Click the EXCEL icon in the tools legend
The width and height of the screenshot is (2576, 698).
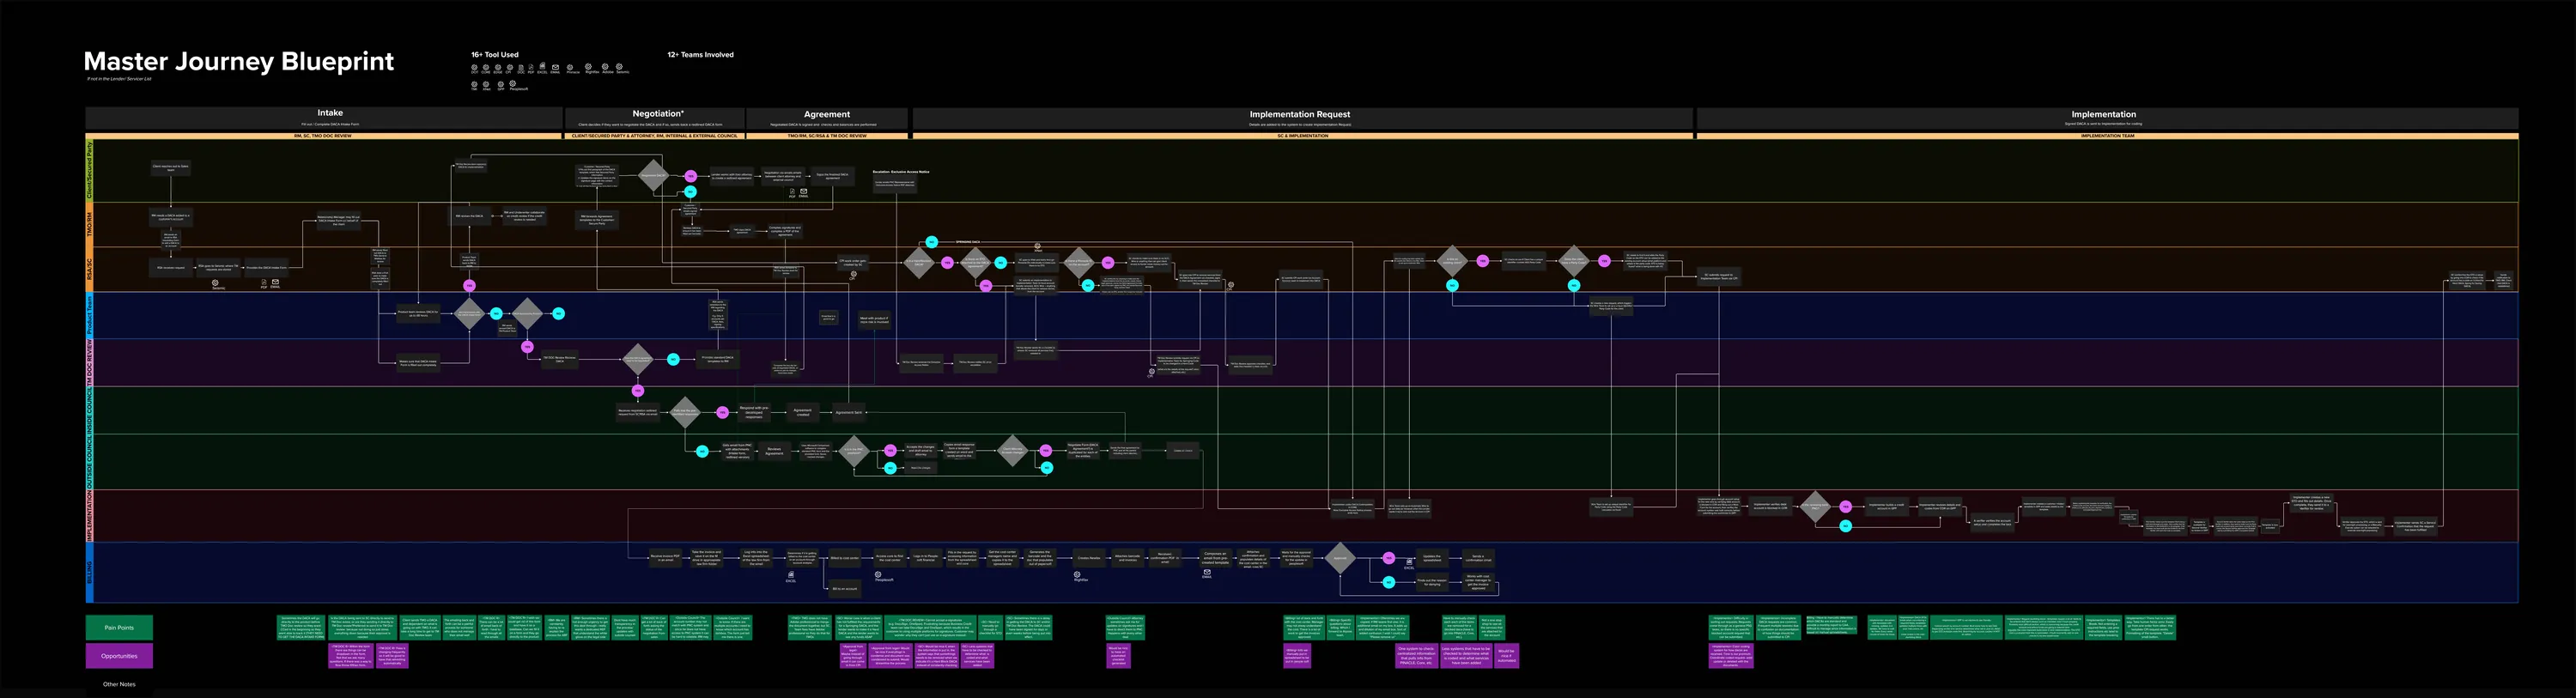point(542,66)
